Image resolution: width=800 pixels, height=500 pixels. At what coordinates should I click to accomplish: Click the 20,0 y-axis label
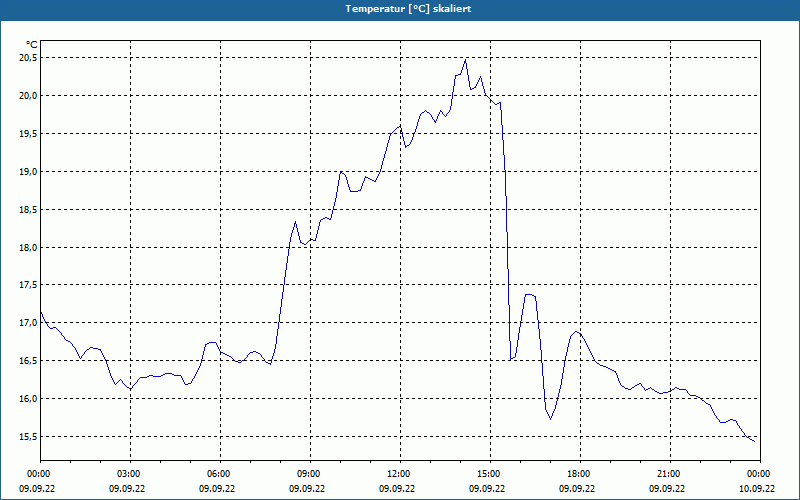(28, 96)
